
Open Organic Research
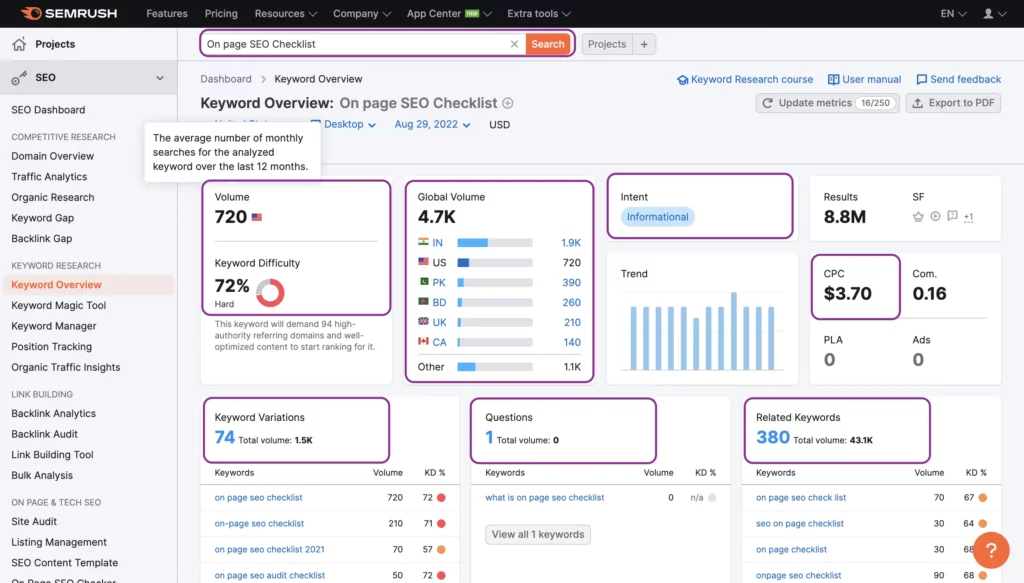coord(52,197)
